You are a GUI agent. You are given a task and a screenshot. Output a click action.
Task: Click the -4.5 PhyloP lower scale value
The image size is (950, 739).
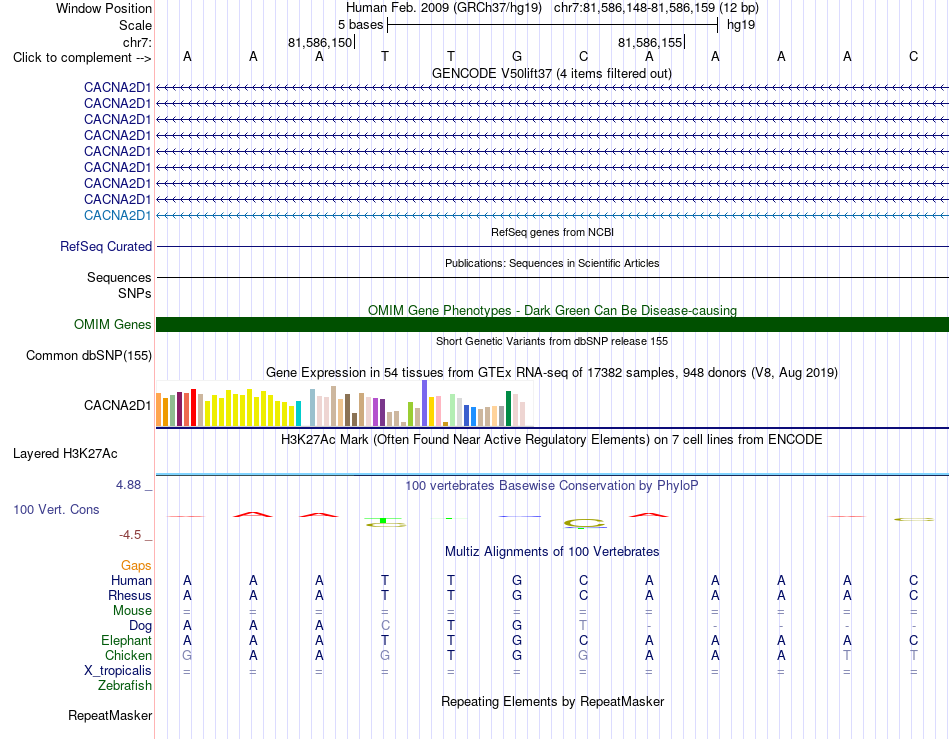point(130,535)
